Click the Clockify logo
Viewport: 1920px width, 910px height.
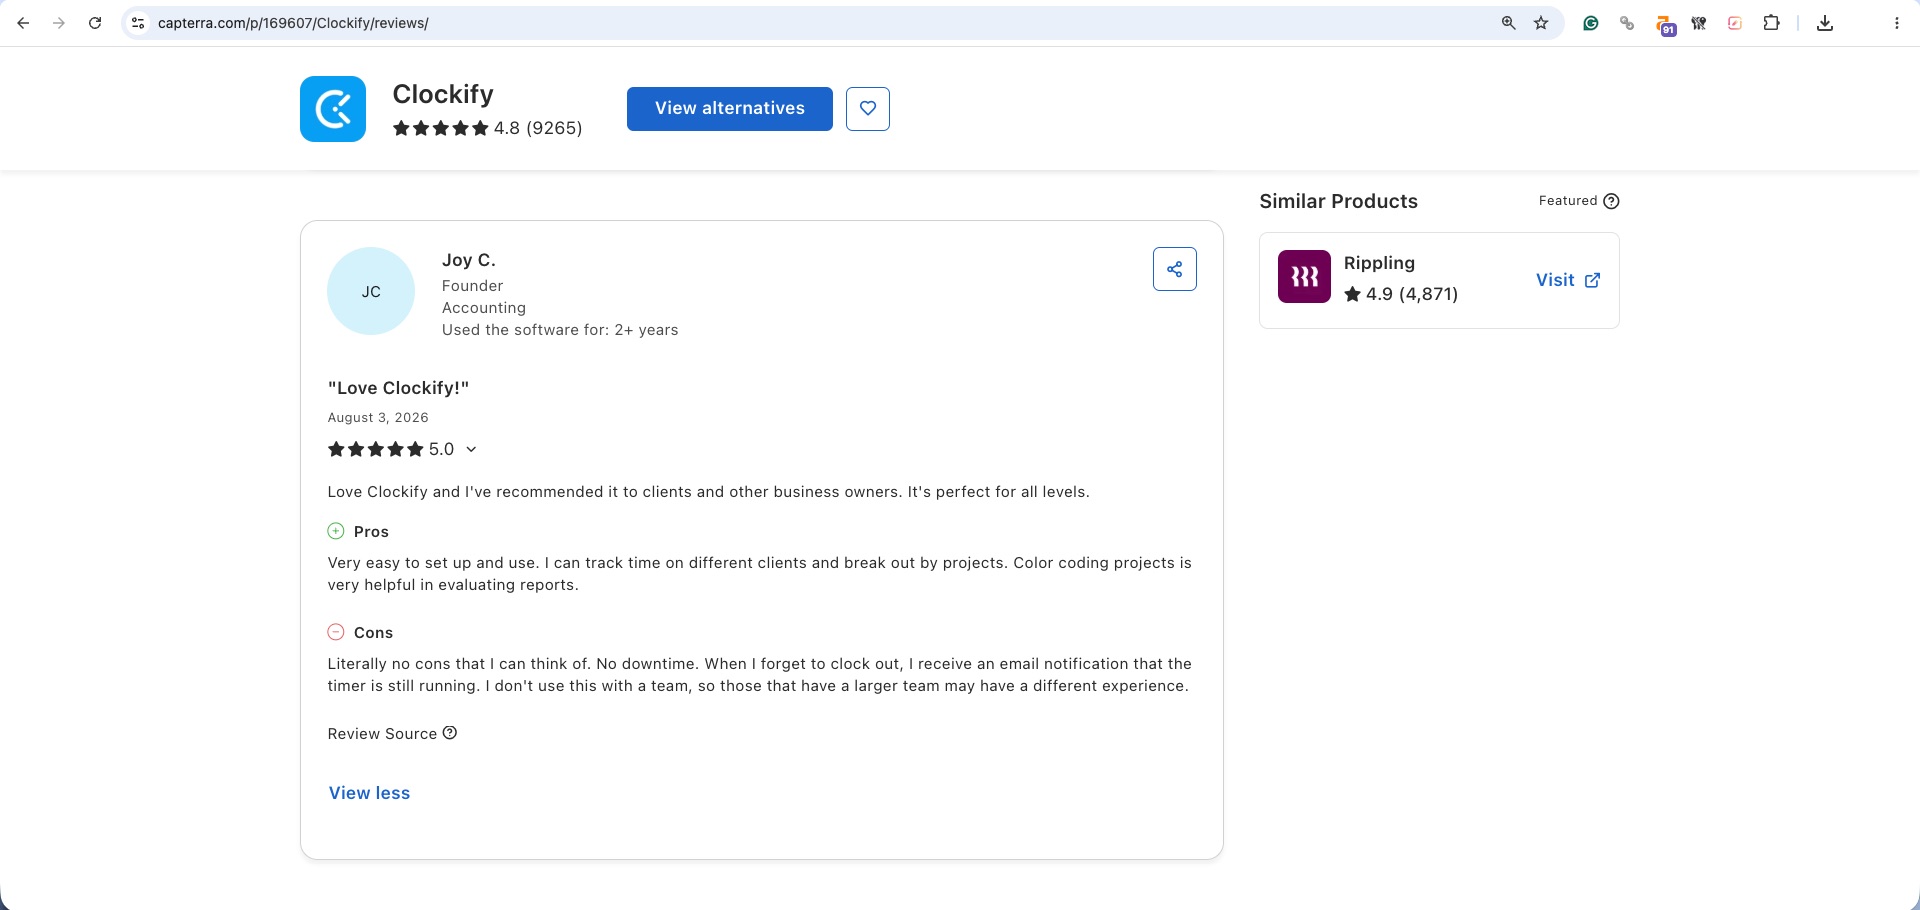click(333, 109)
